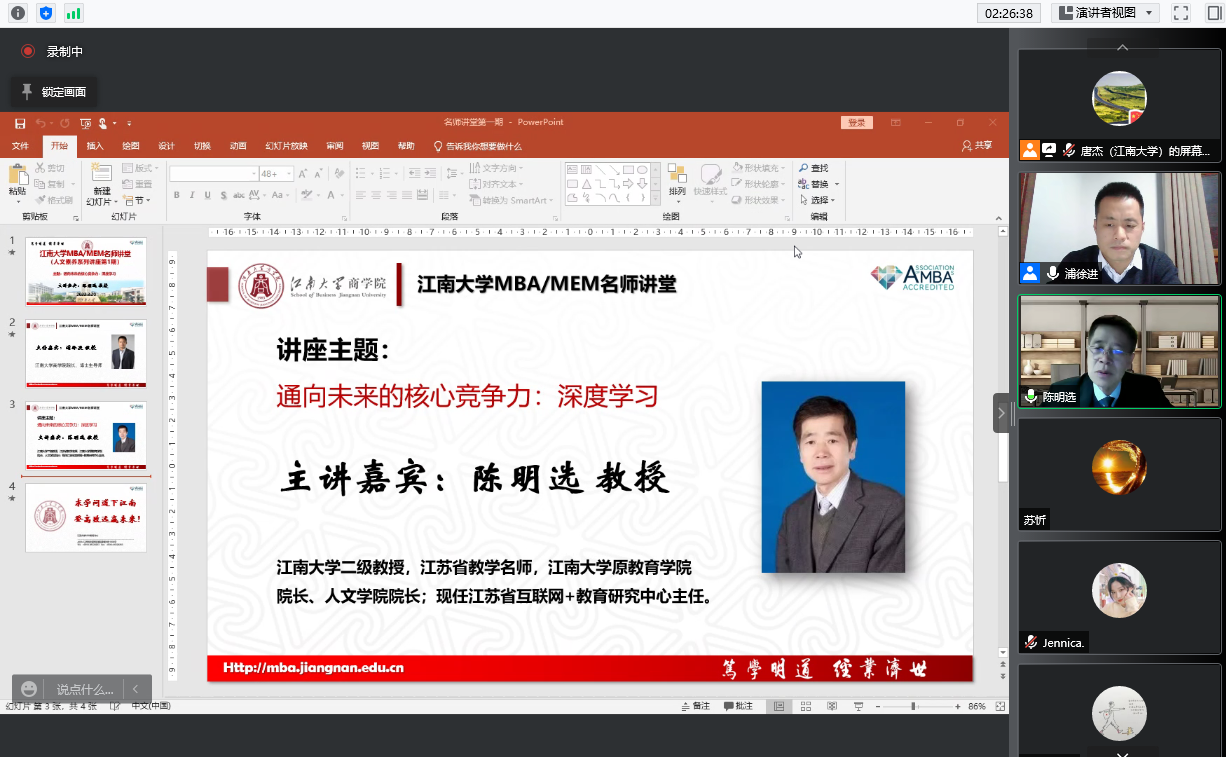Click the 查找 find button

814,168
